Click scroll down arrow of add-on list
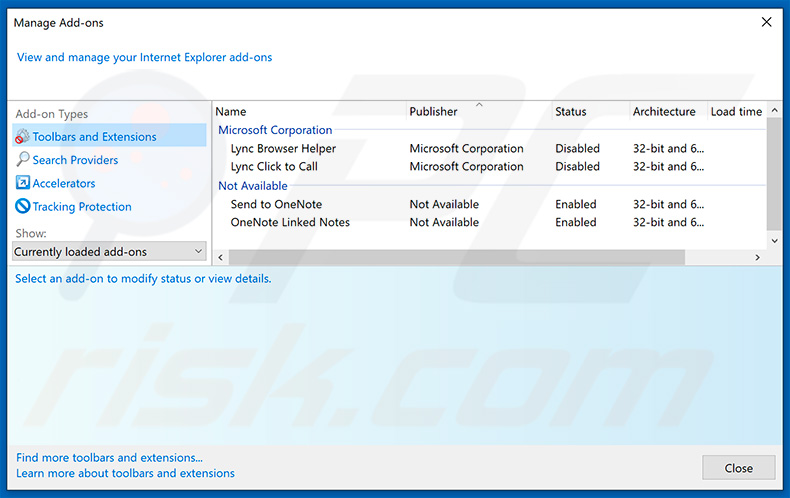 (775, 241)
